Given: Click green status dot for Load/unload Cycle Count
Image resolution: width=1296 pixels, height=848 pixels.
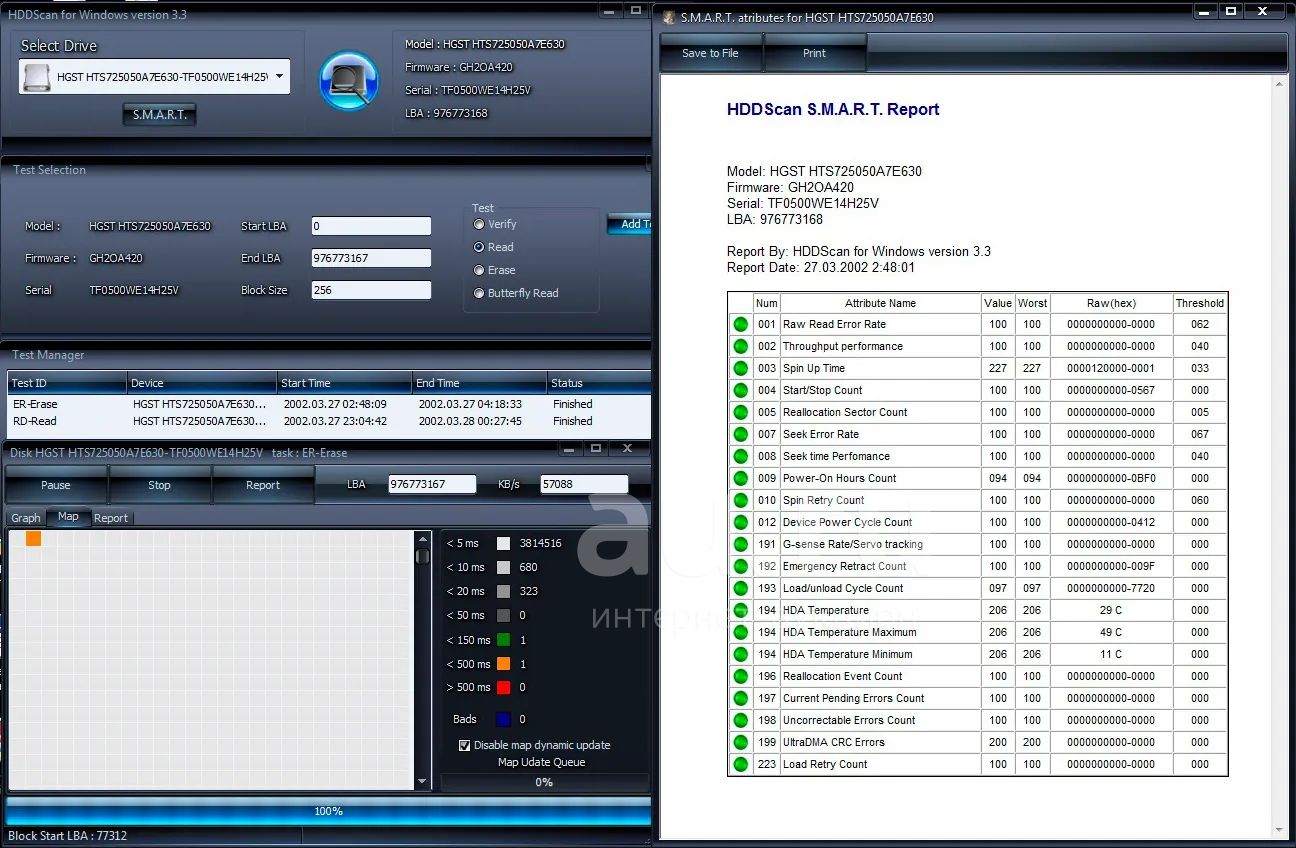Looking at the screenshot, I should tap(740, 588).
